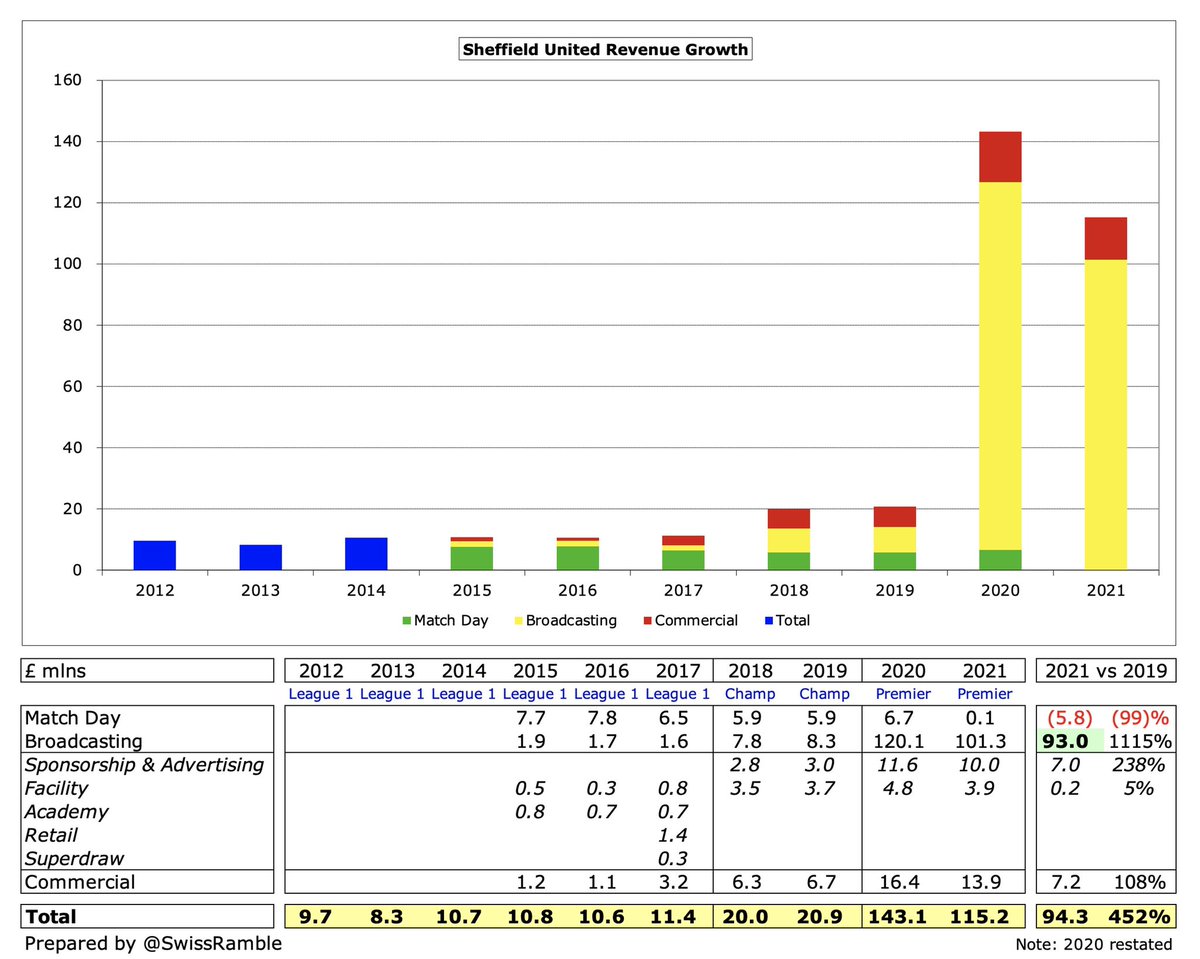
Task: Click the 'Broadcasting' table row label
Action: [x=86, y=741]
